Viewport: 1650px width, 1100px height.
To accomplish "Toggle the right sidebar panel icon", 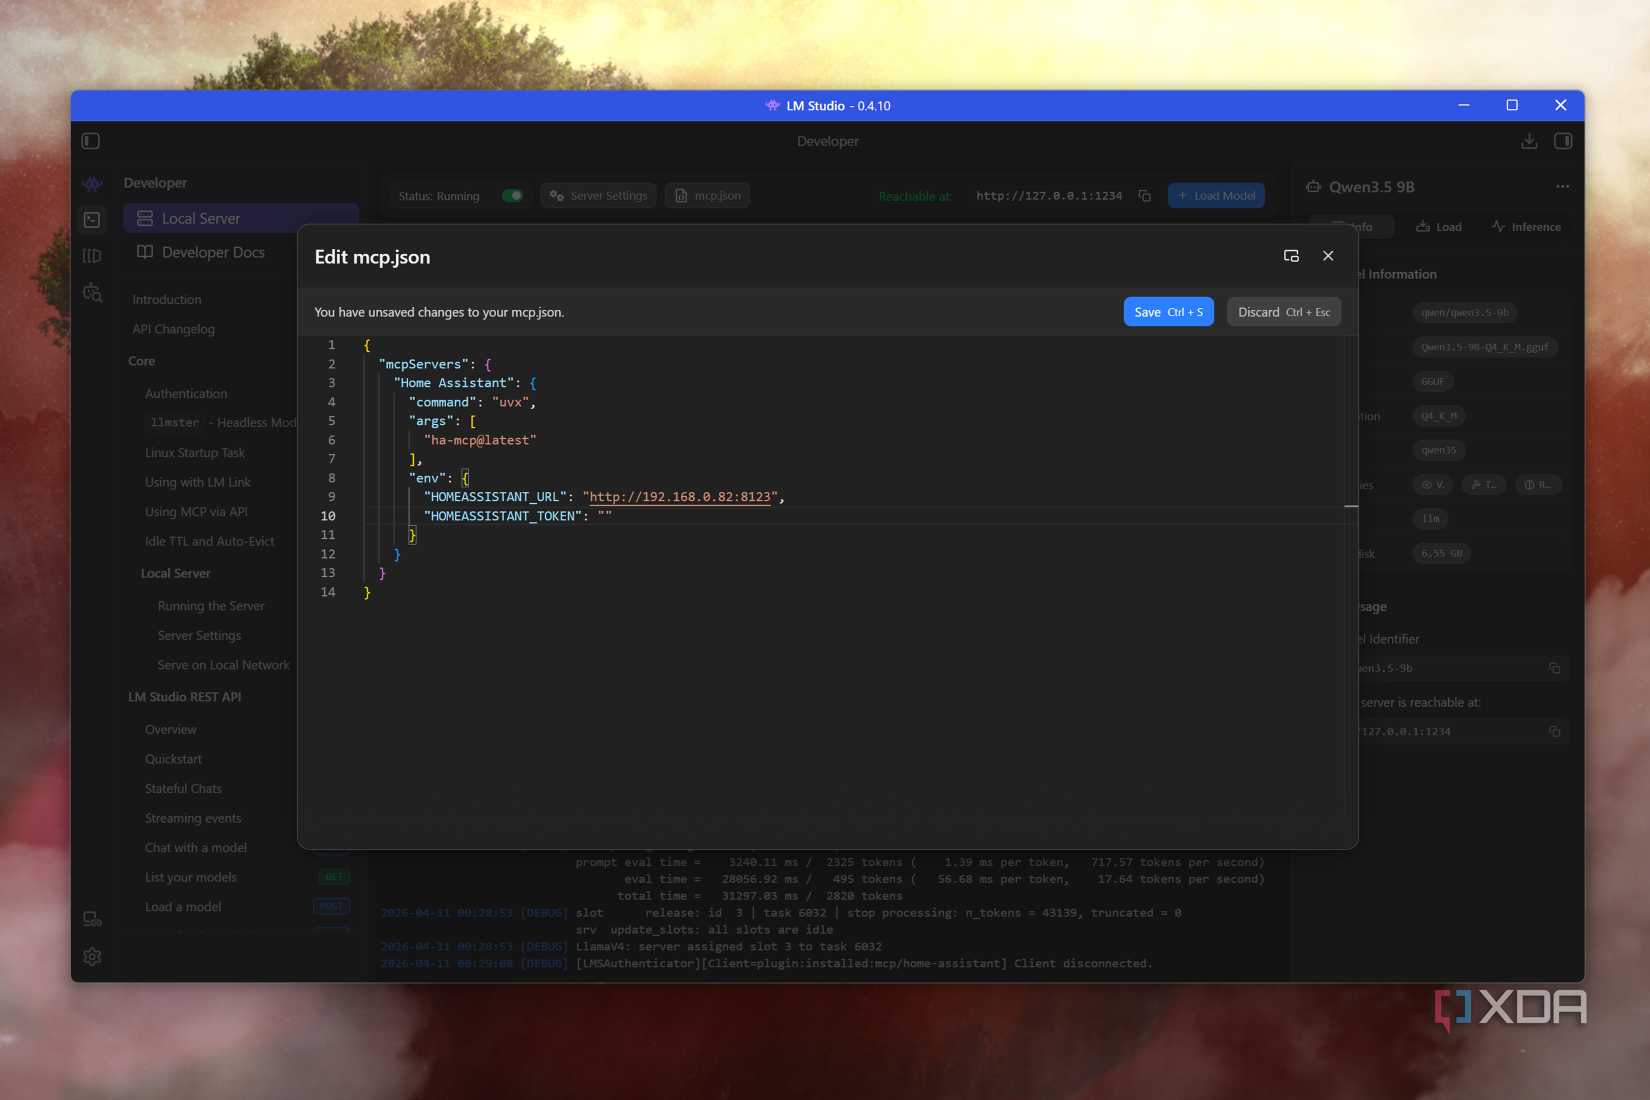I will (1563, 141).
